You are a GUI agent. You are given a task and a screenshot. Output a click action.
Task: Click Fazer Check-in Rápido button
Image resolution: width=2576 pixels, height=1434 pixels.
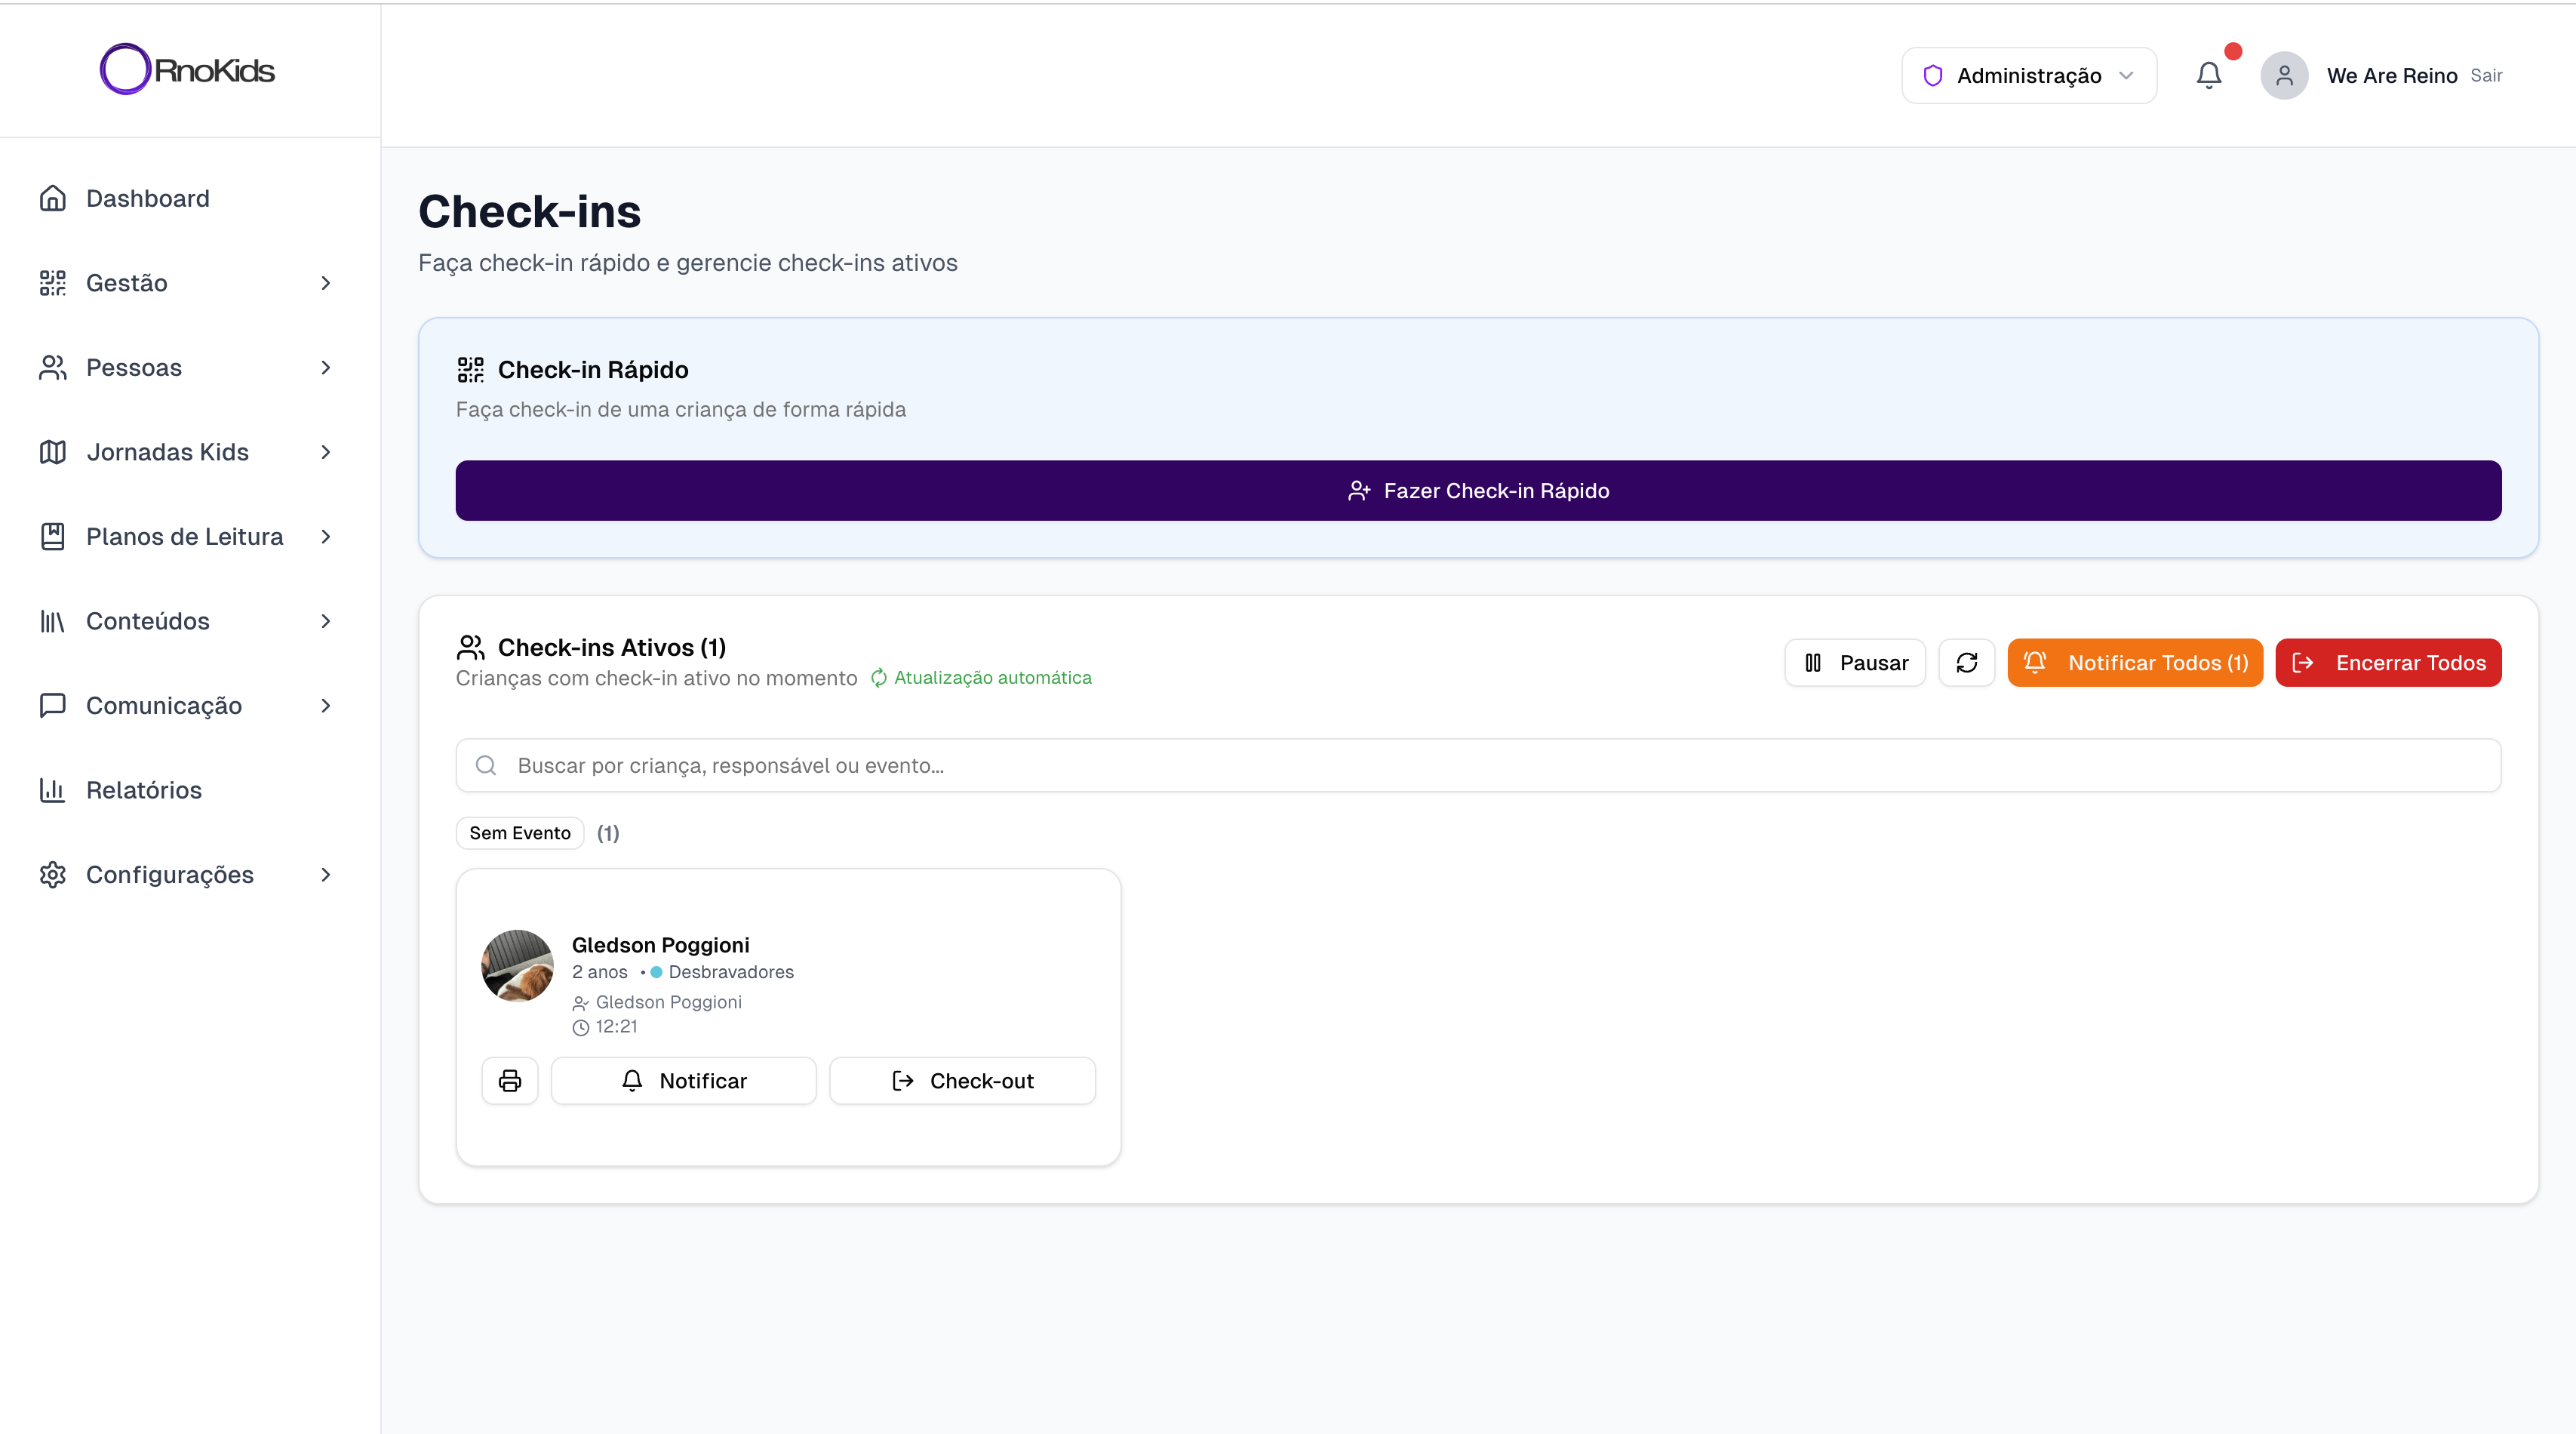(1478, 491)
